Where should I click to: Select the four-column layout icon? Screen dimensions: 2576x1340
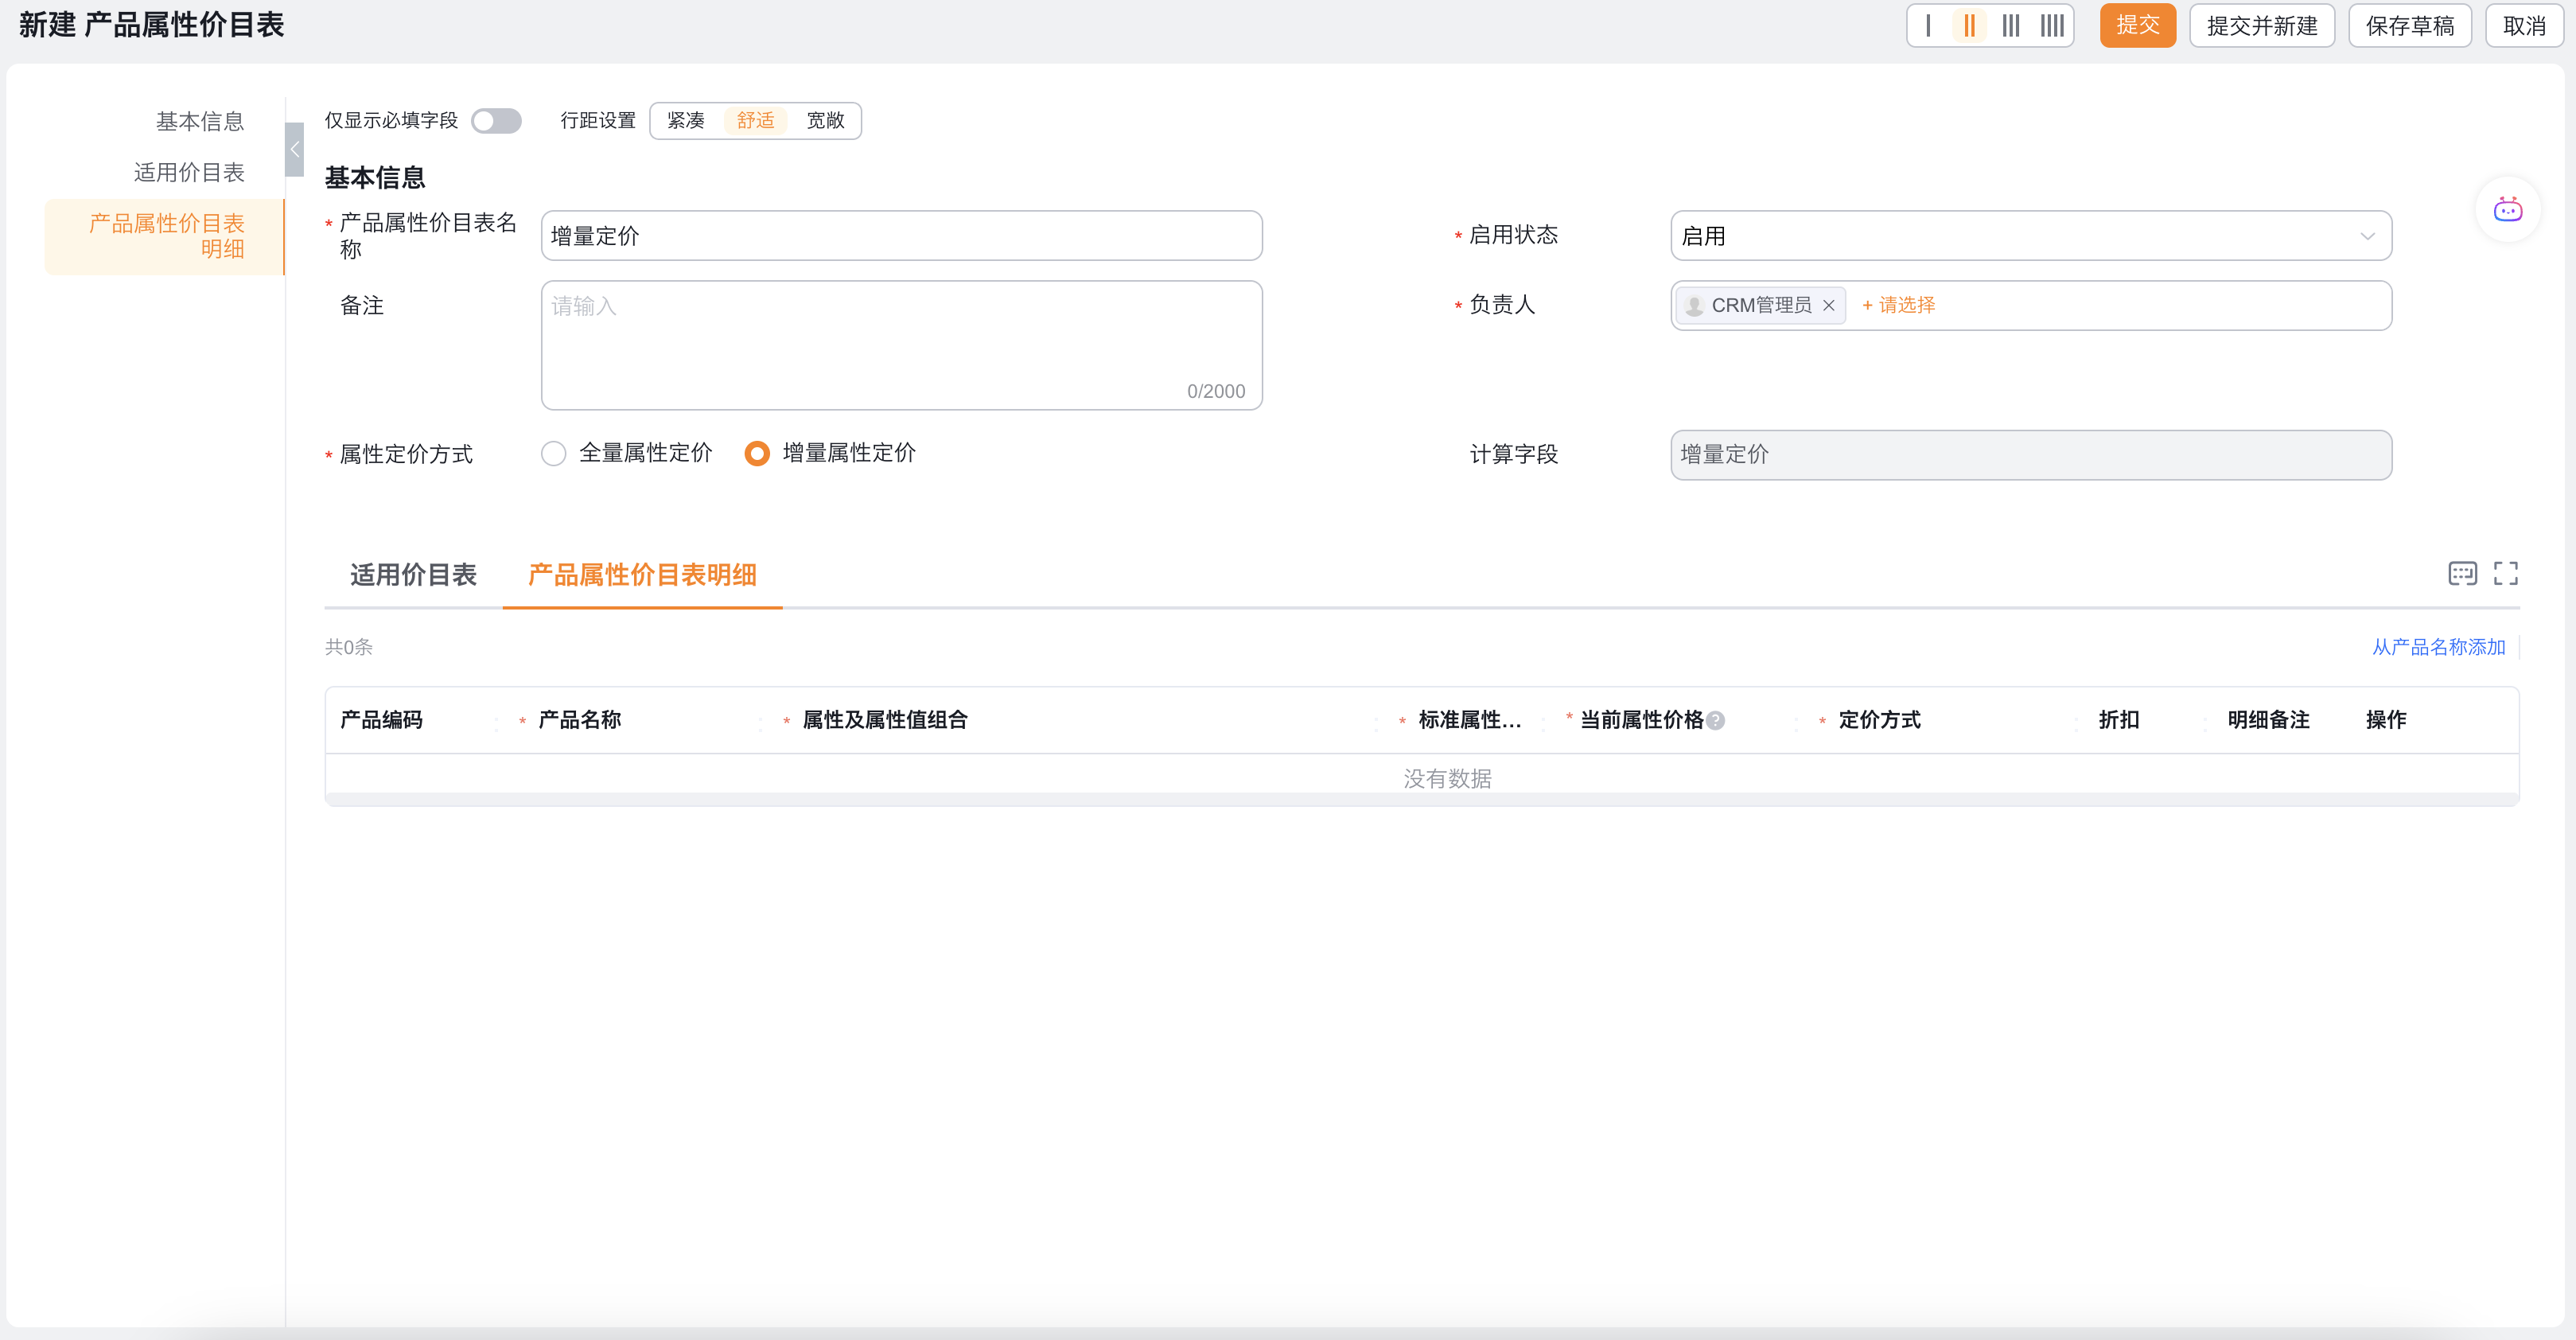click(2052, 25)
